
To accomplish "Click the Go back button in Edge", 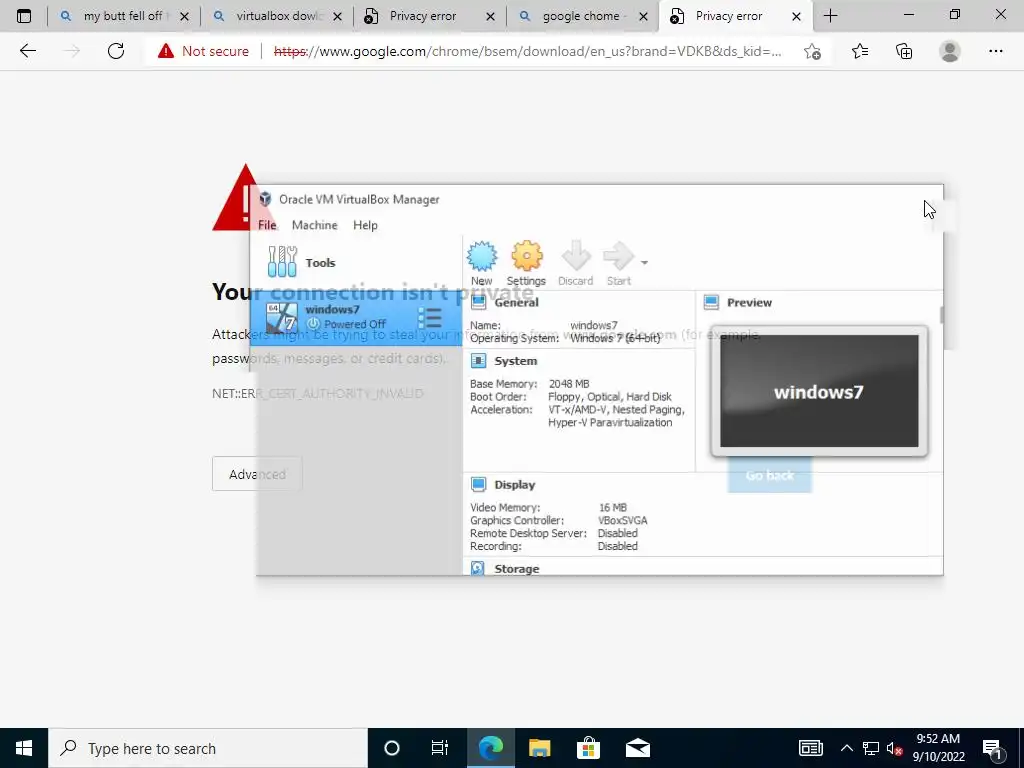I will (769, 475).
